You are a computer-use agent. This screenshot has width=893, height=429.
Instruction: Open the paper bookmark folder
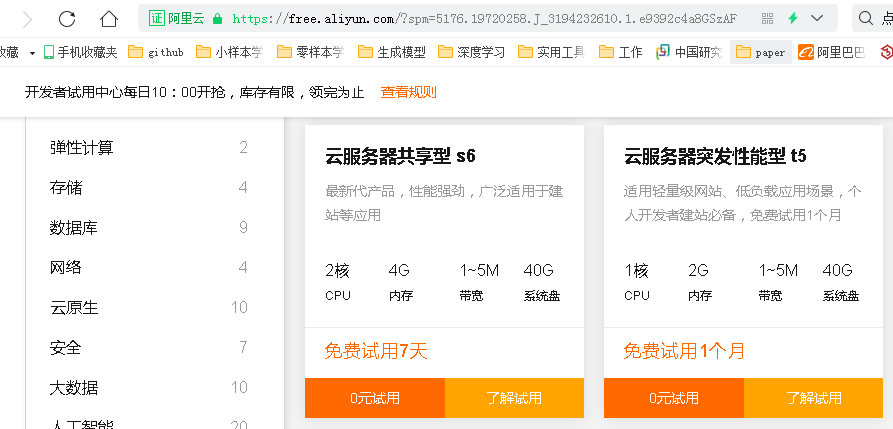pos(761,52)
